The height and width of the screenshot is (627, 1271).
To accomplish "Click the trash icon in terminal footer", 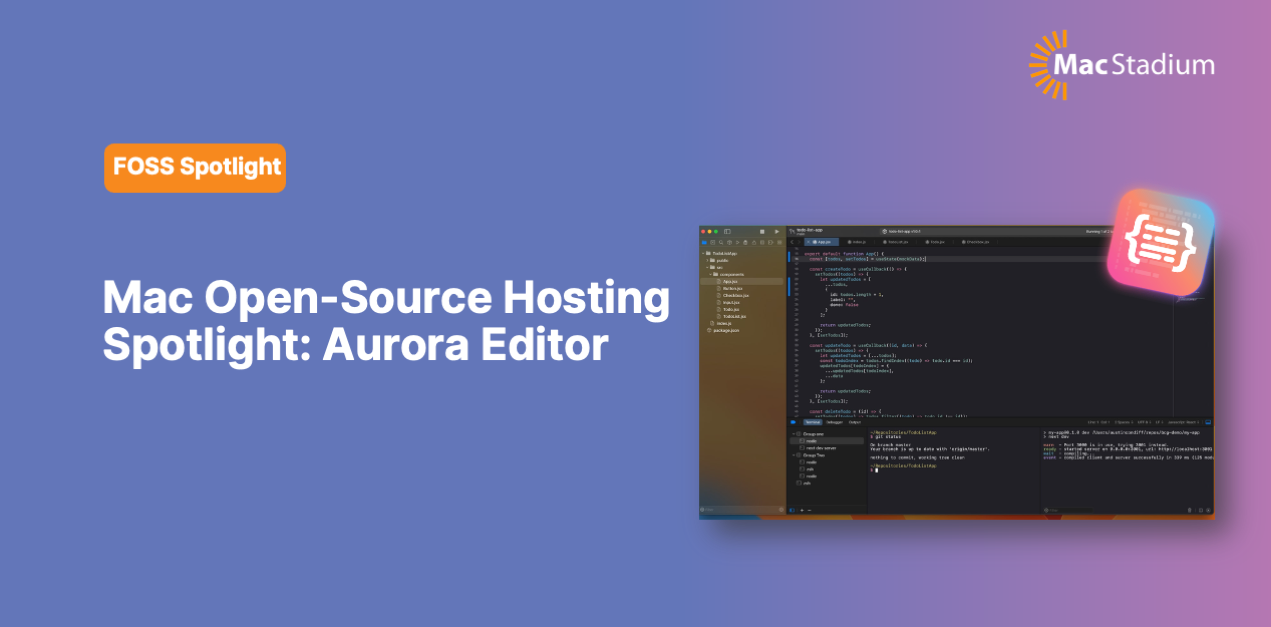I will coord(1190,510).
